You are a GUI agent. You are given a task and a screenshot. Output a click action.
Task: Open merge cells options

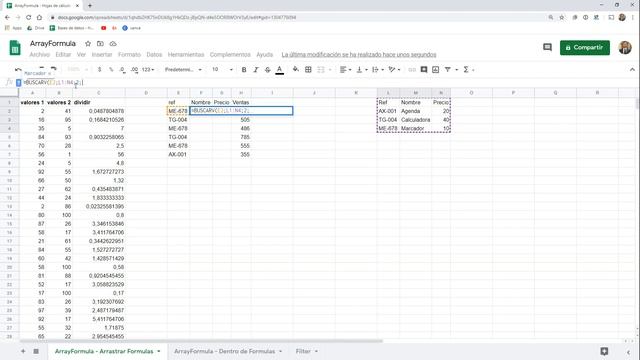pyautogui.click(x=321, y=70)
